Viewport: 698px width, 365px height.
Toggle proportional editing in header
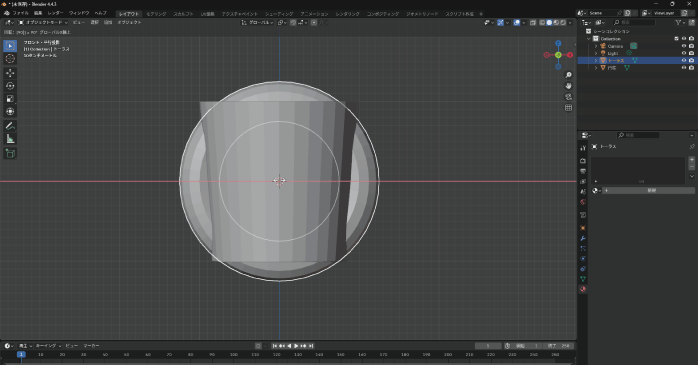[x=314, y=22]
